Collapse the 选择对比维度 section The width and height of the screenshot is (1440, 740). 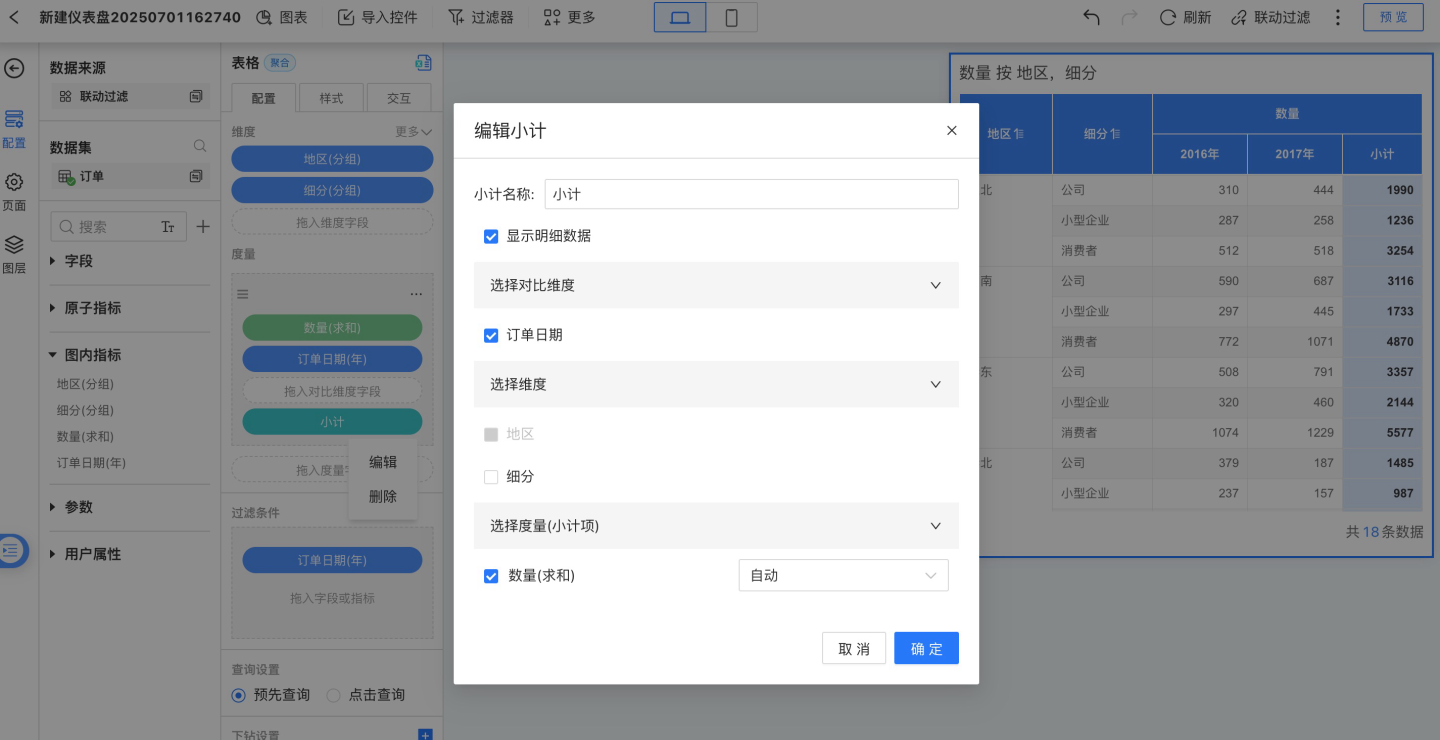point(935,285)
